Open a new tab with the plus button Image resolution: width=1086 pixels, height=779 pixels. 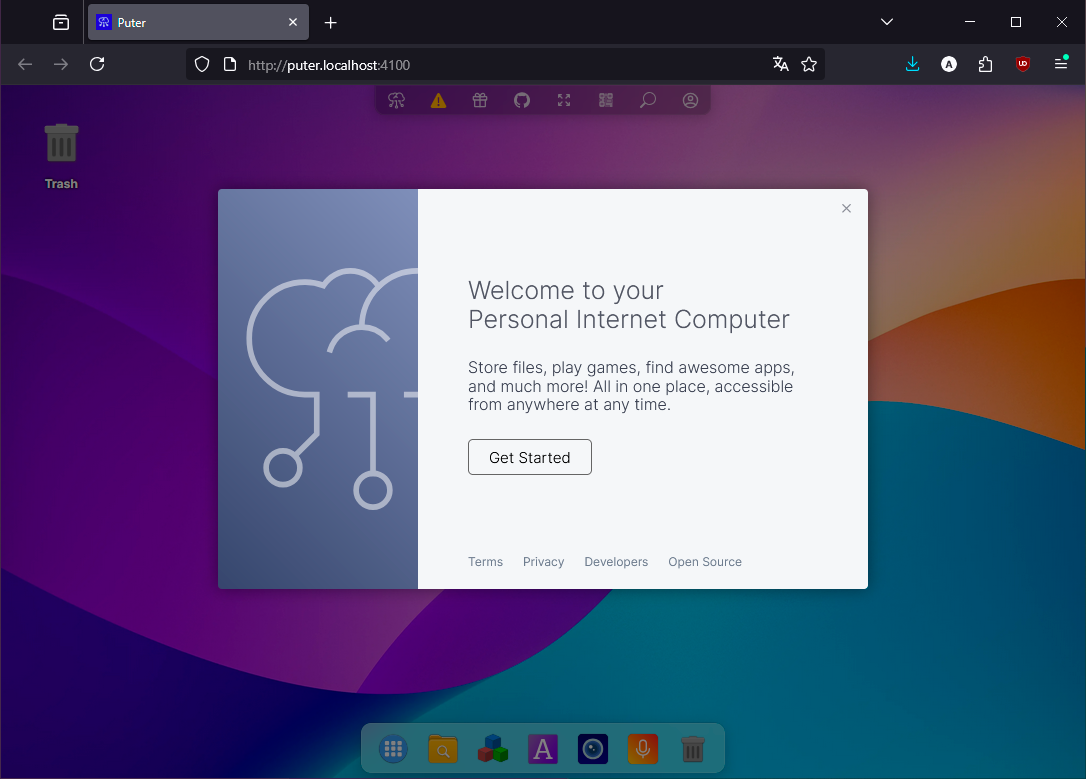[x=330, y=23]
